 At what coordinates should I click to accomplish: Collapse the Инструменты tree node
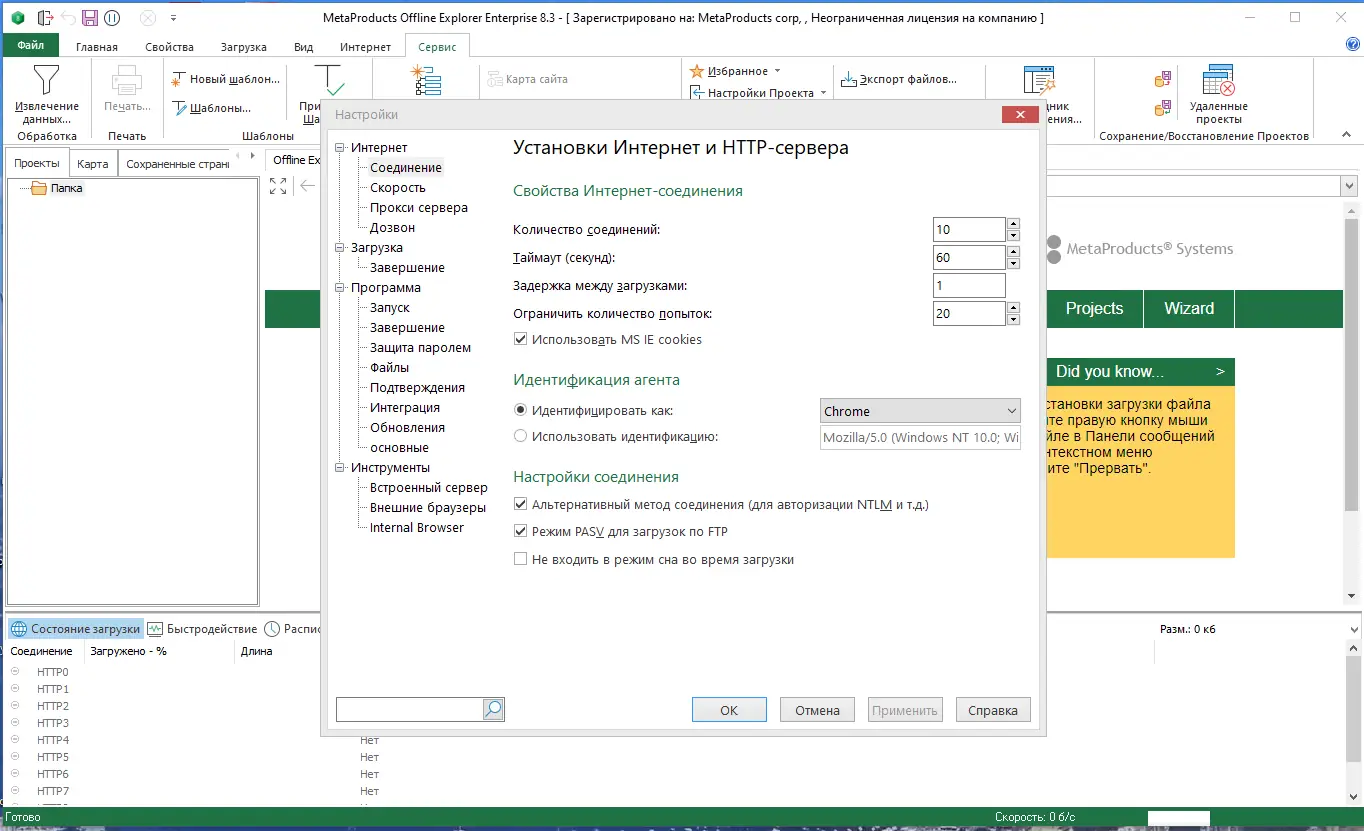[342, 468]
